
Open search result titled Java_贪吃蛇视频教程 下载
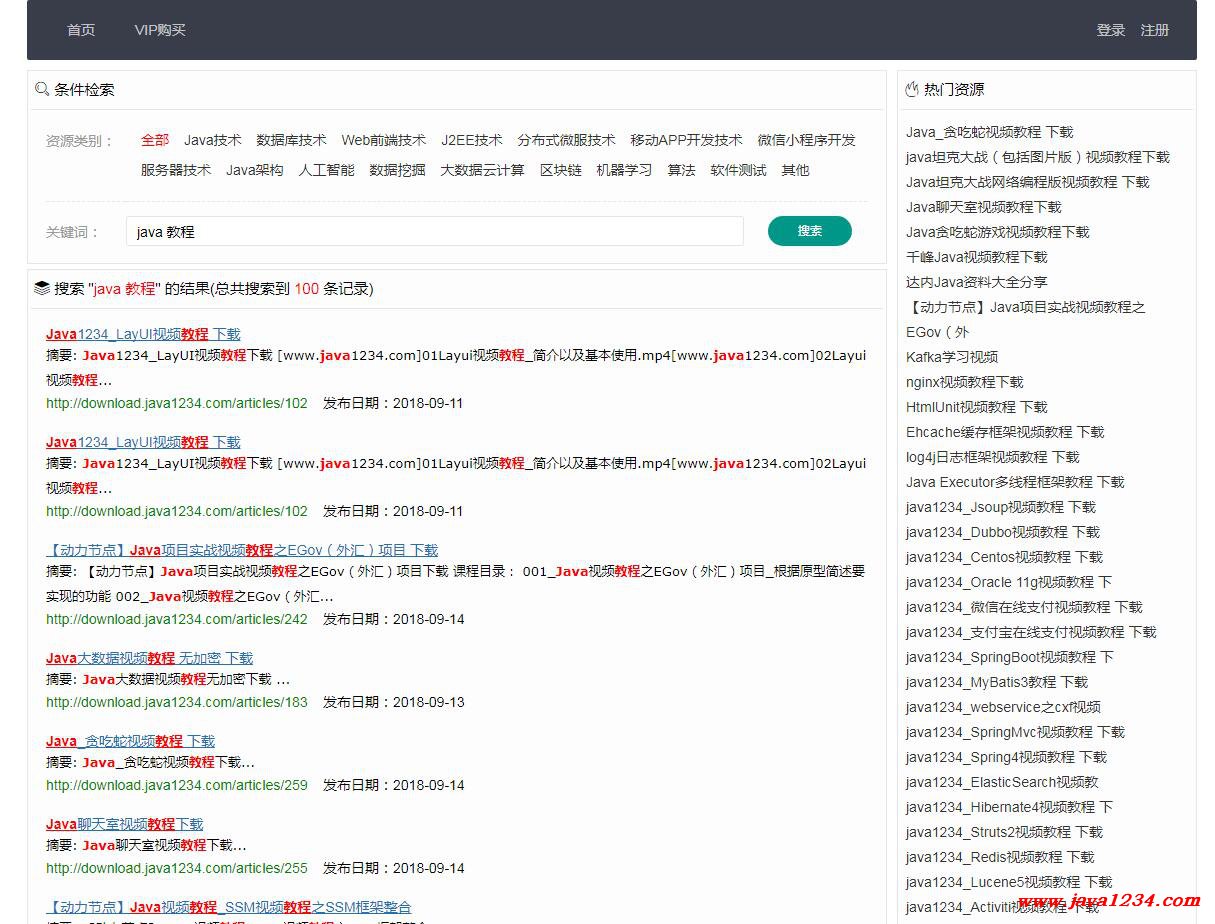(x=131, y=741)
